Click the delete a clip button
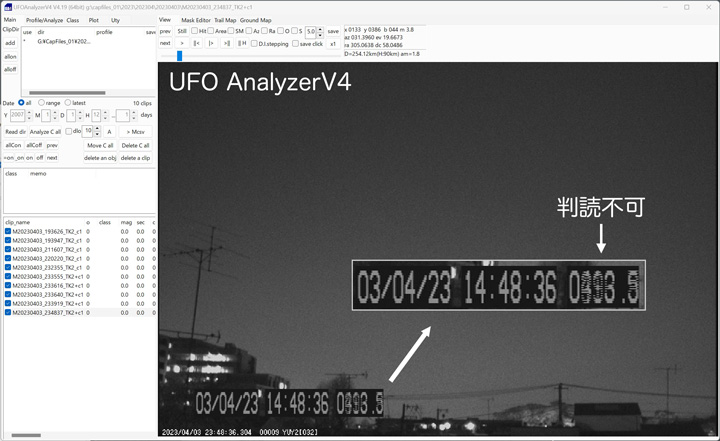This screenshot has width=720, height=441. coord(135,158)
